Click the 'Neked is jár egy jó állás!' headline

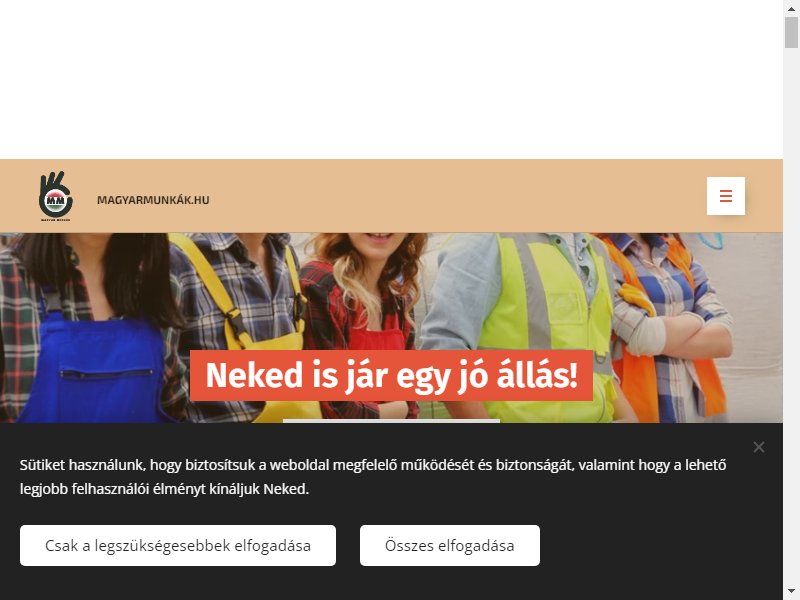(x=391, y=375)
